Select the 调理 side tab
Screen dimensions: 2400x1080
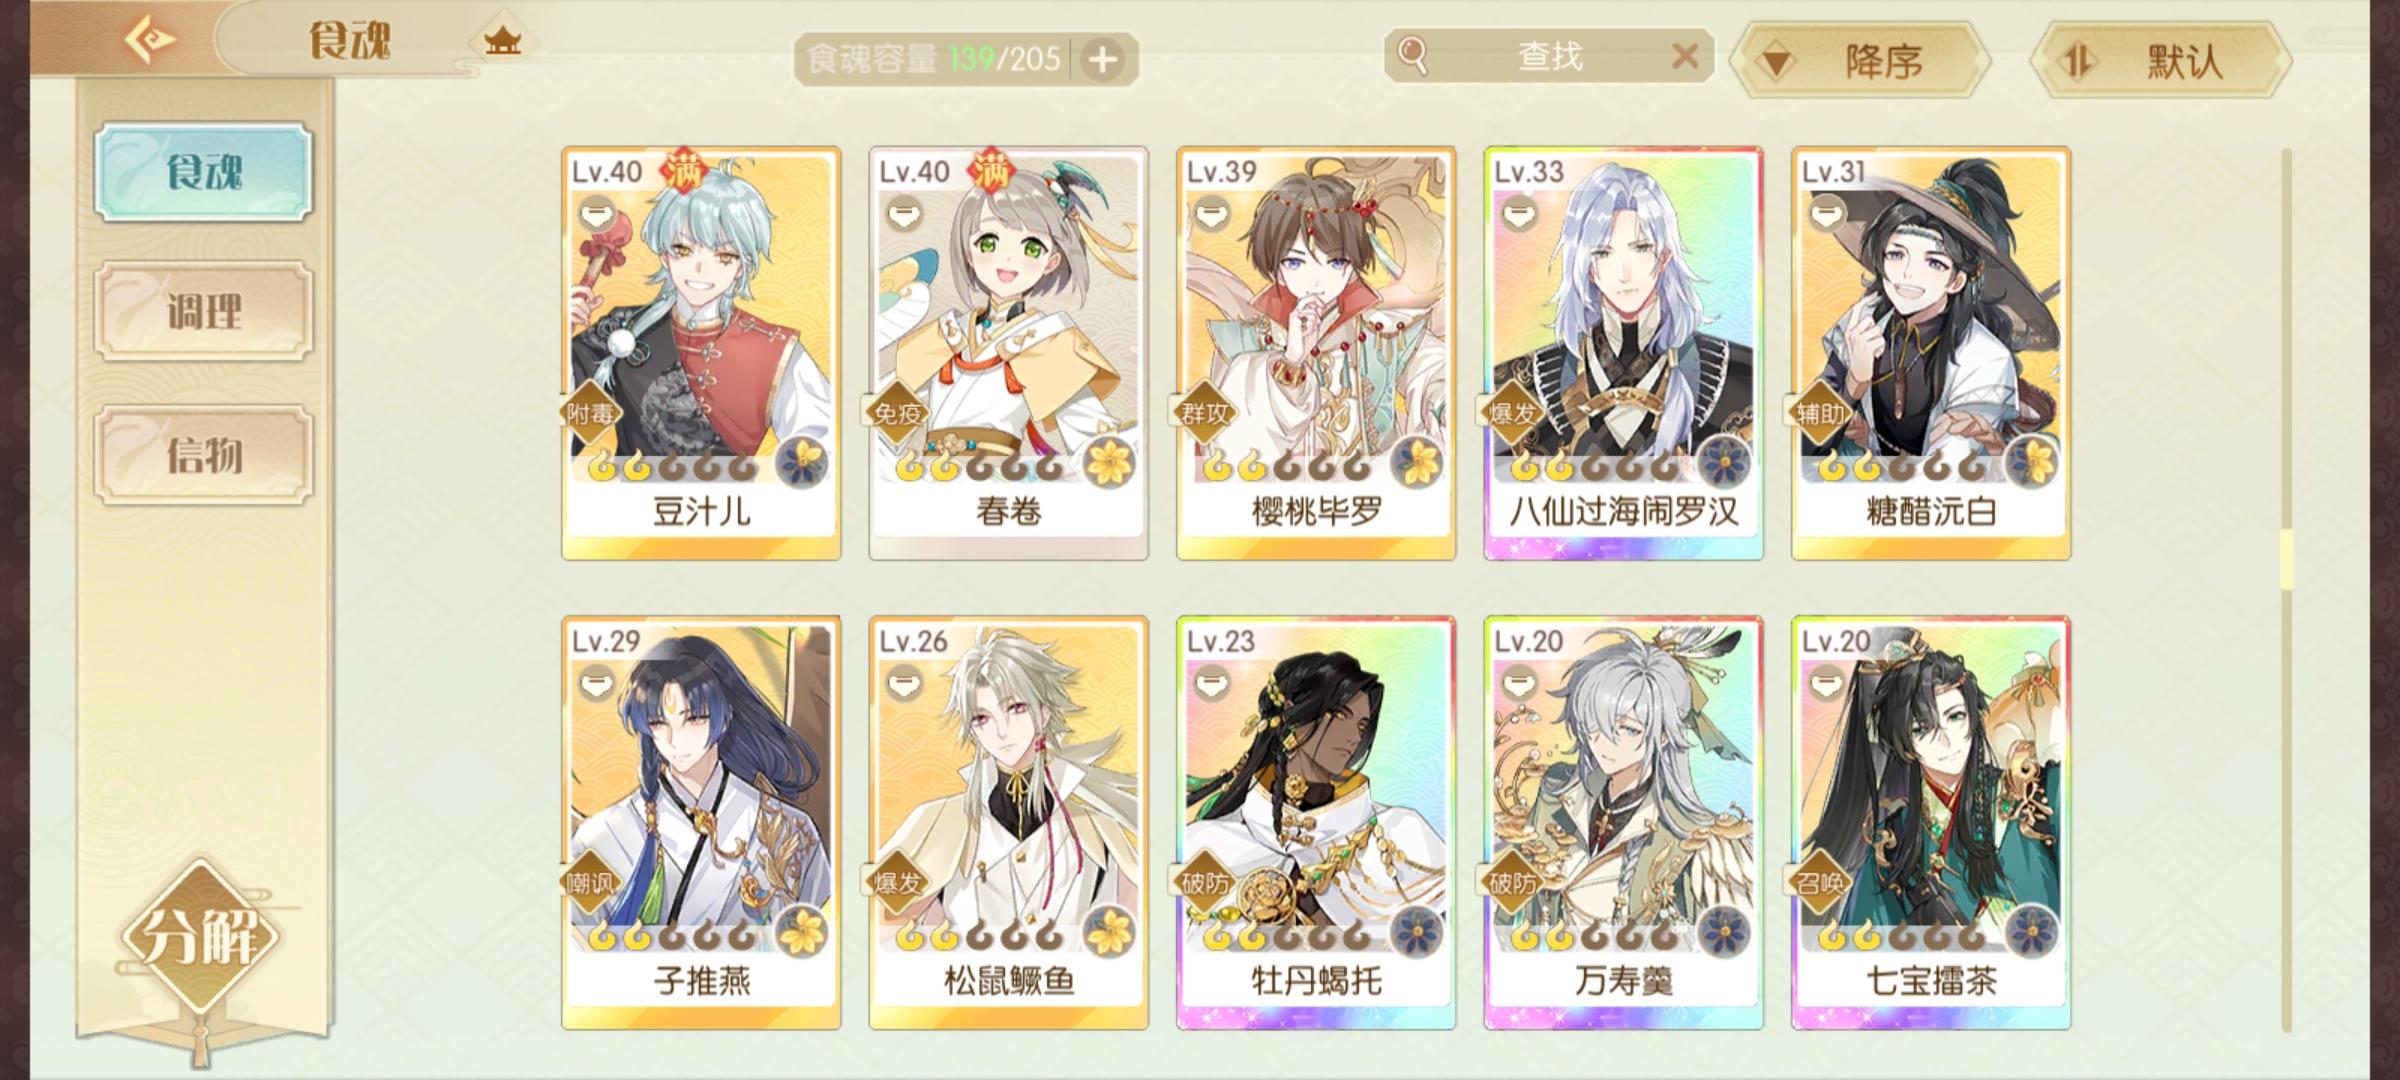[x=204, y=312]
